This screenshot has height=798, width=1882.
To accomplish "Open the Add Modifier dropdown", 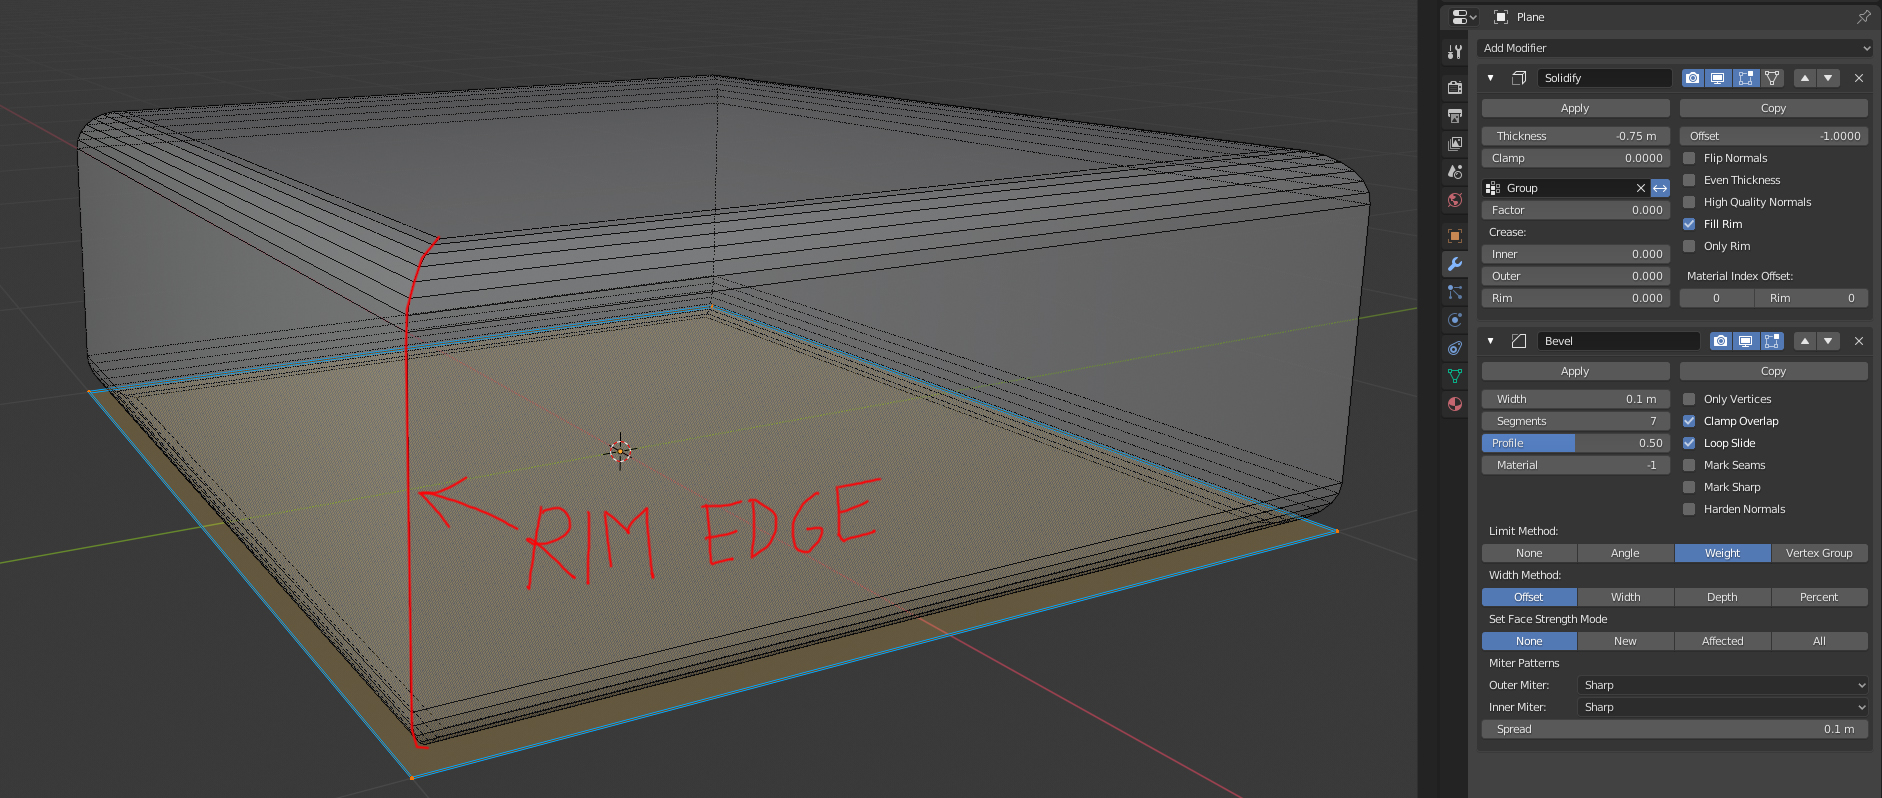I will (1675, 48).
